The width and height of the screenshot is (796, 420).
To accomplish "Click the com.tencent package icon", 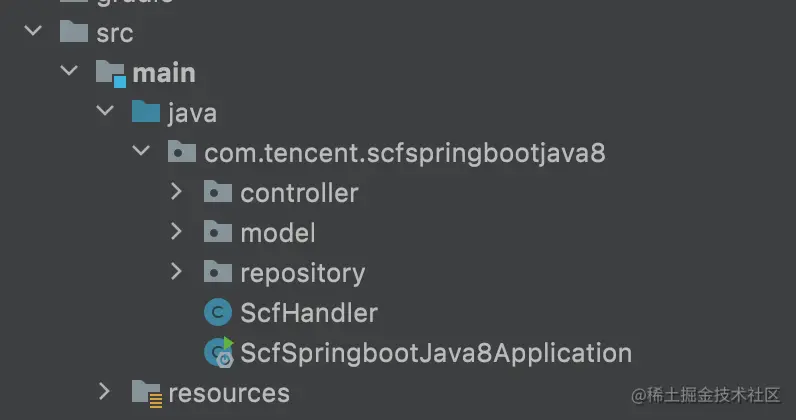I will [181, 152].
